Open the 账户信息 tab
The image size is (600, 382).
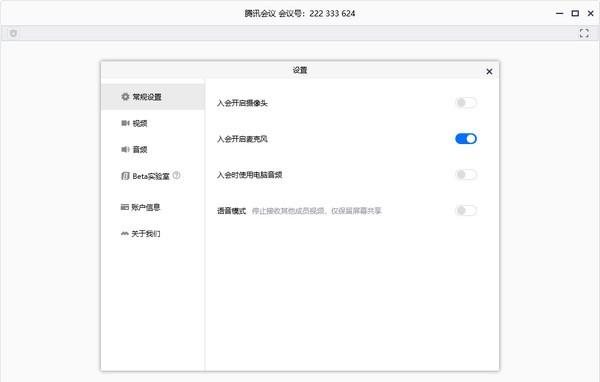(153, 207)
